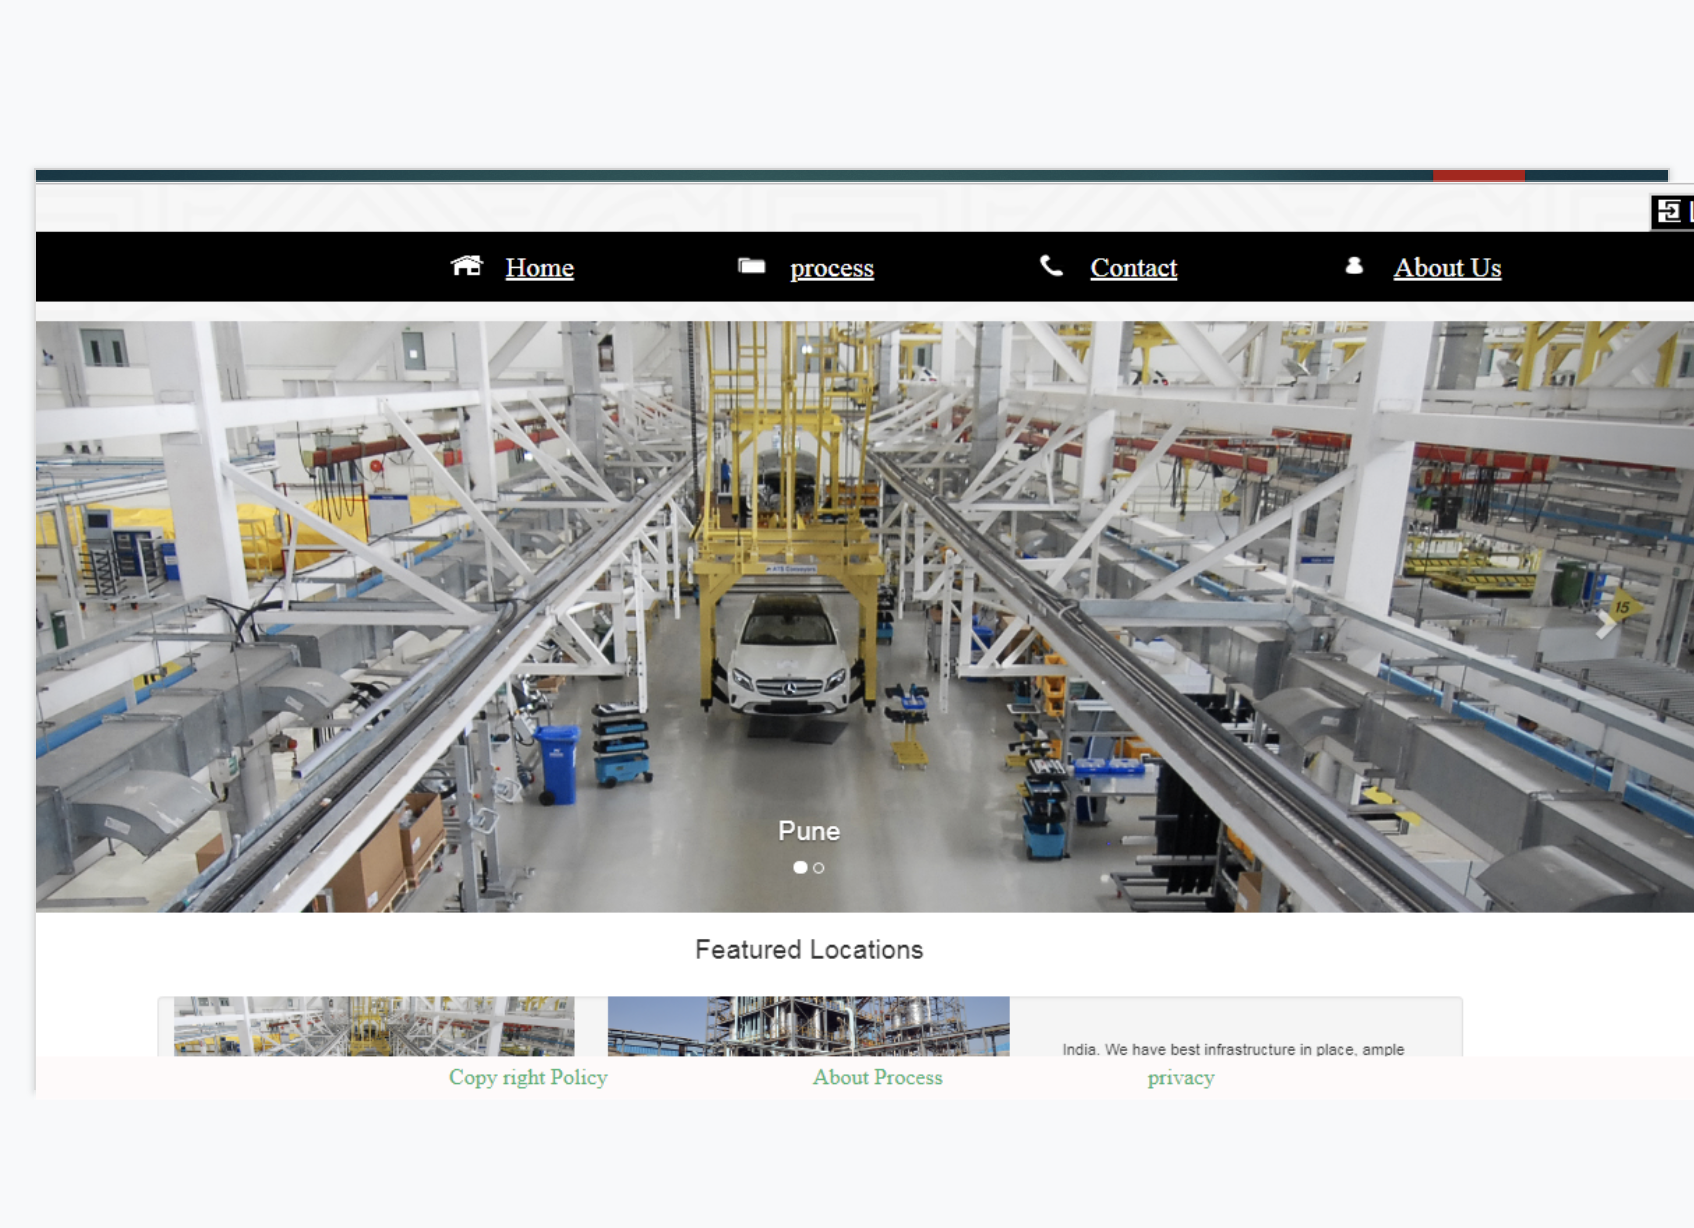Viewport: 1694px width, 1228px height.
Task: Open the Contact page from the navbar
Action: (x=1133, y=267)
